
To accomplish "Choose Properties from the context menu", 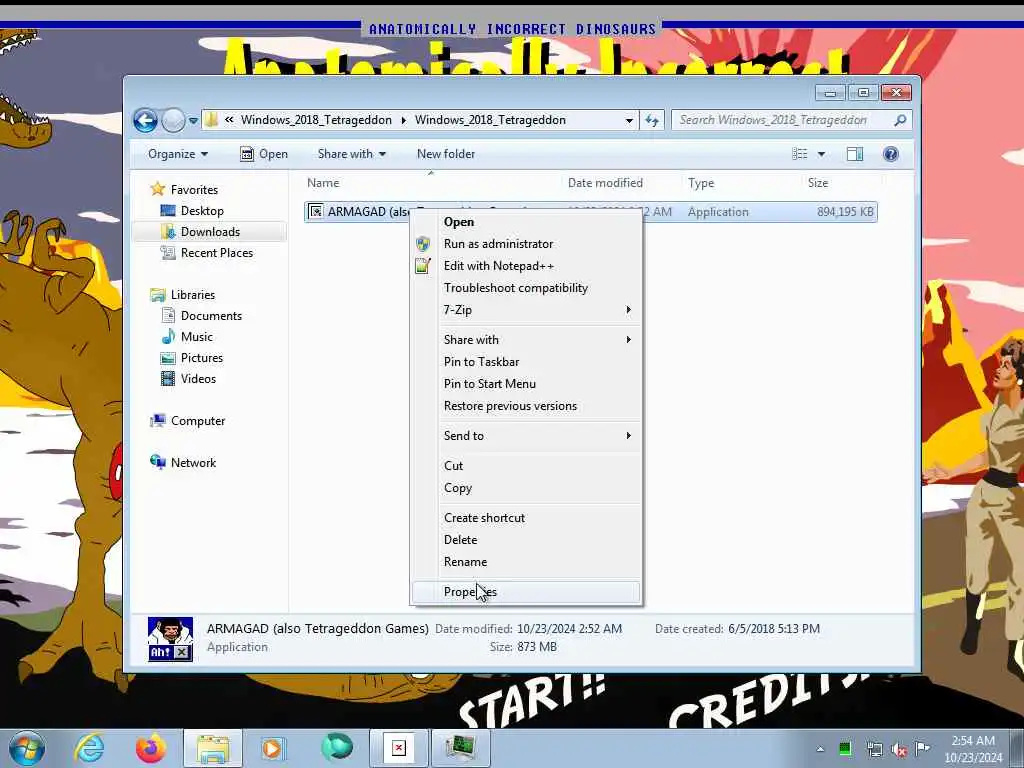I will [526, 592].
